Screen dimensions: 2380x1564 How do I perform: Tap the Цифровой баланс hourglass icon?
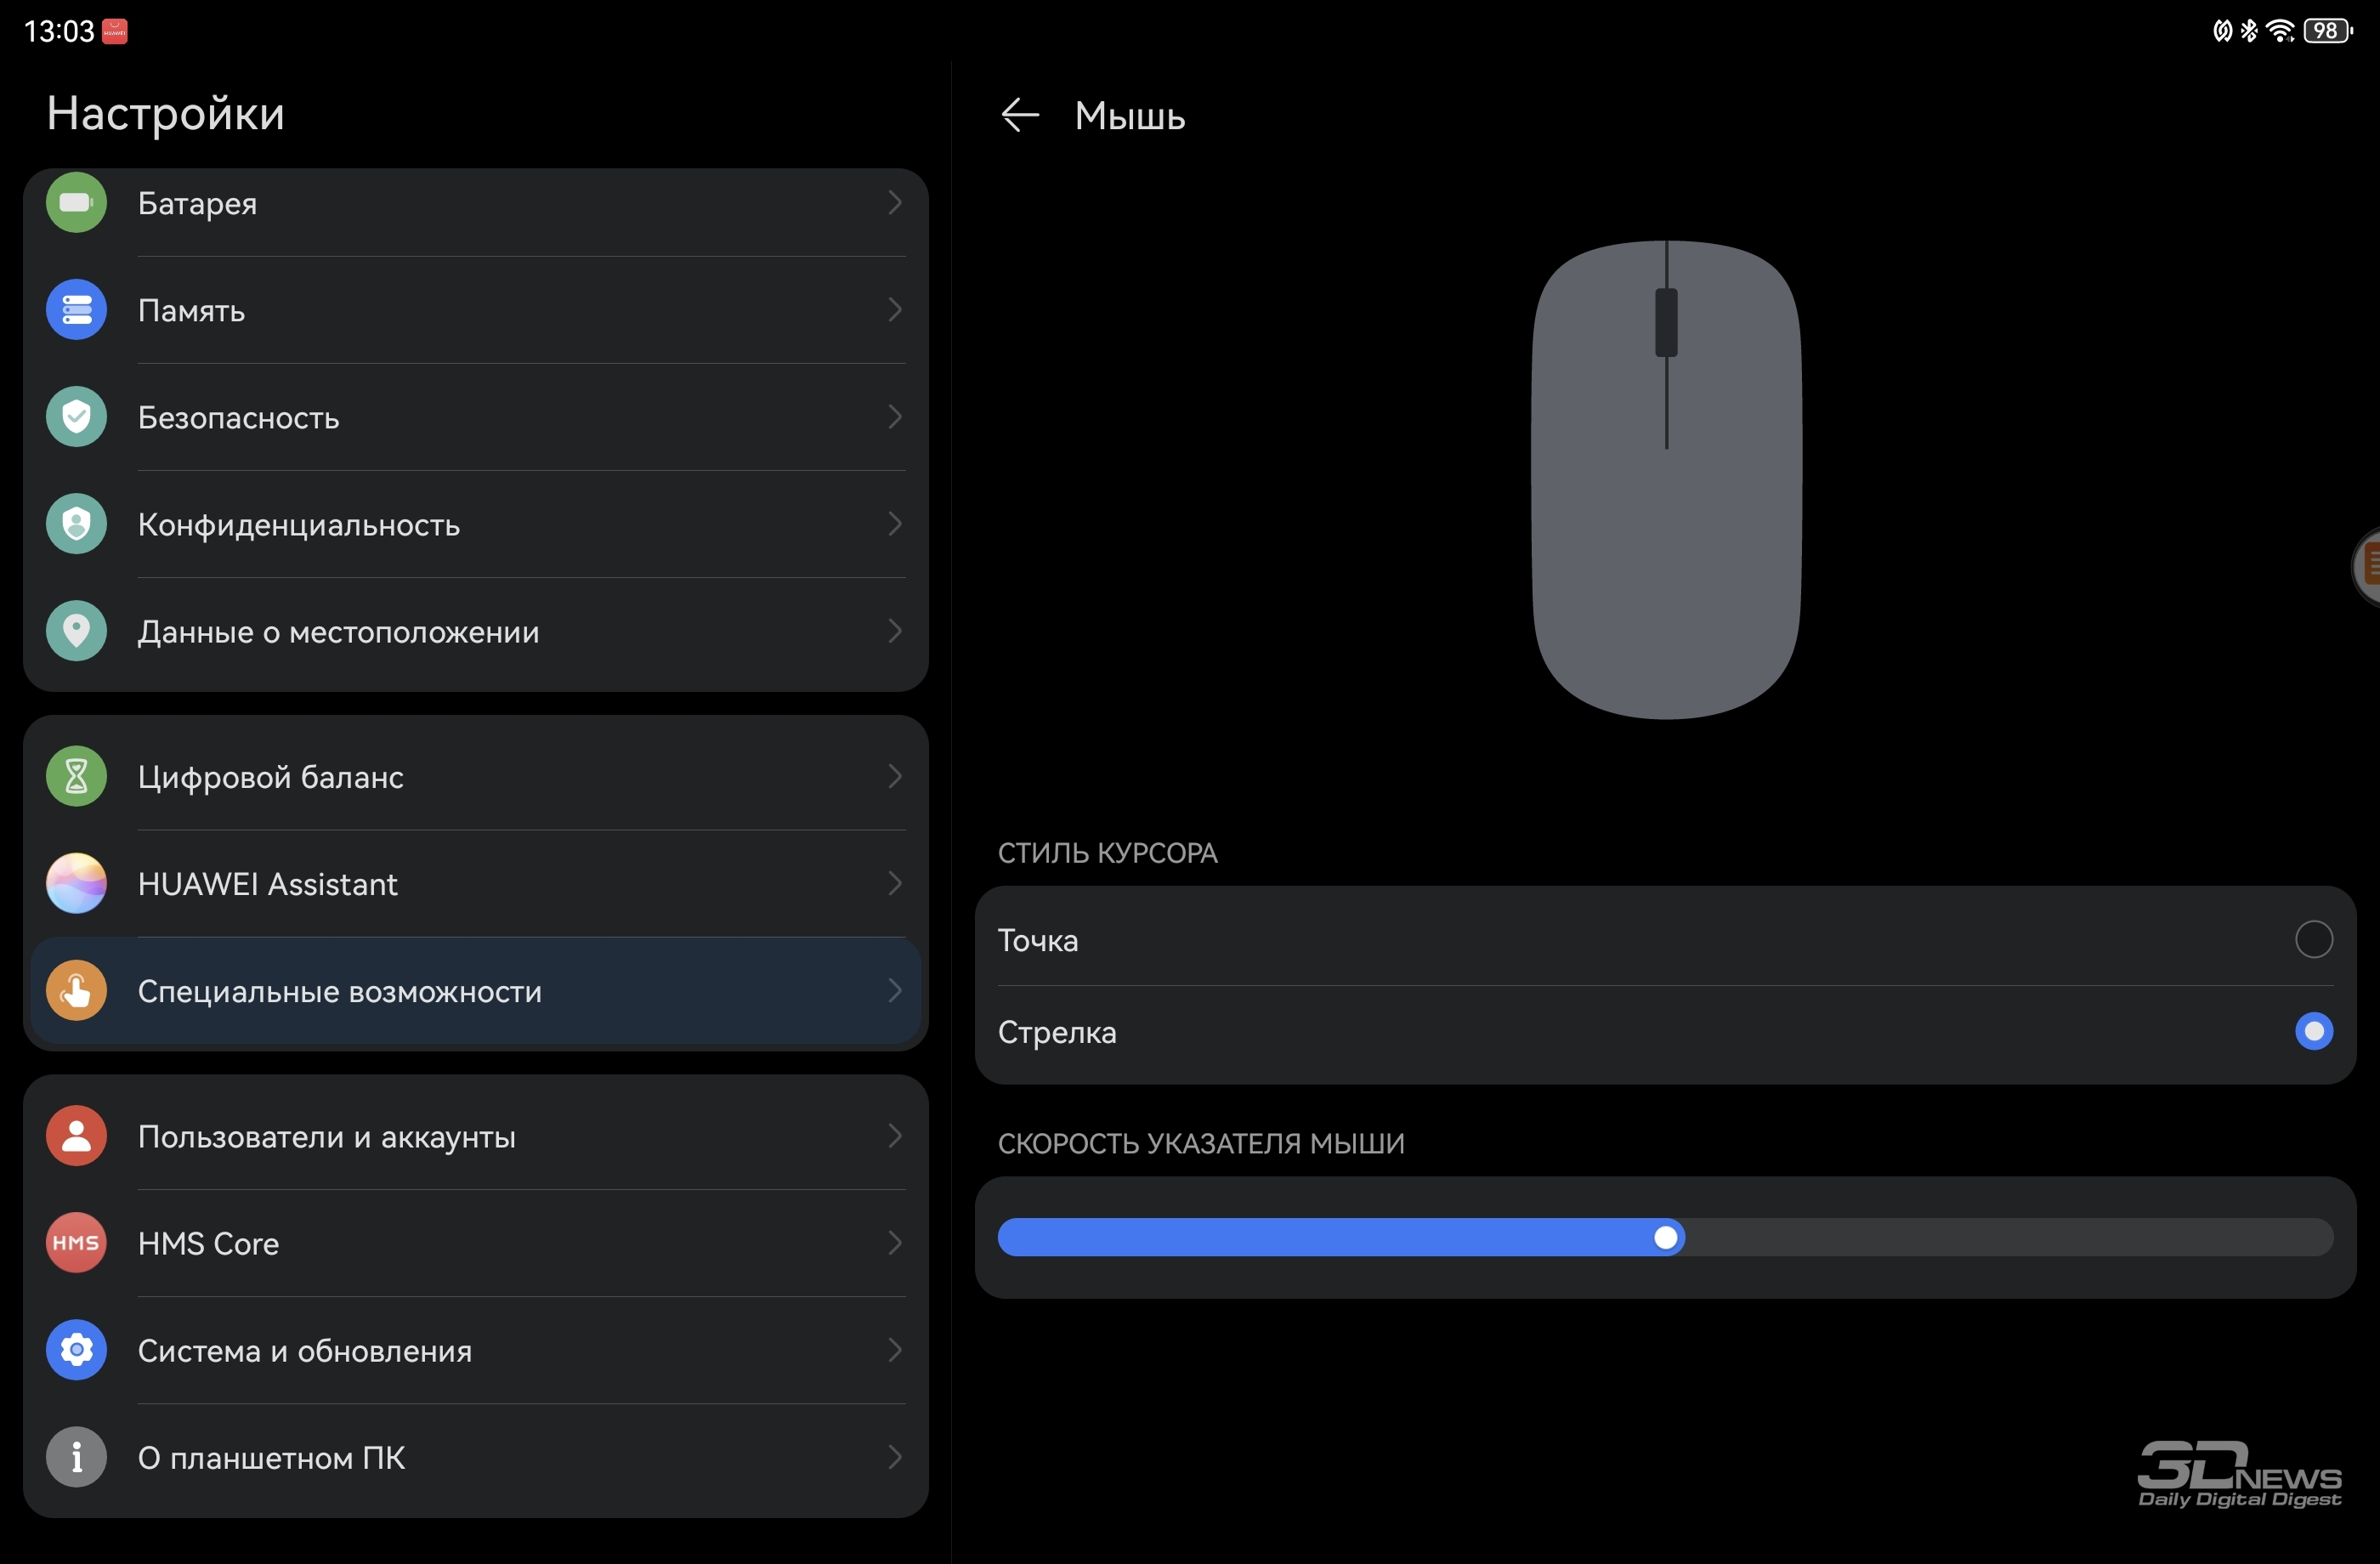click(76, 776)
